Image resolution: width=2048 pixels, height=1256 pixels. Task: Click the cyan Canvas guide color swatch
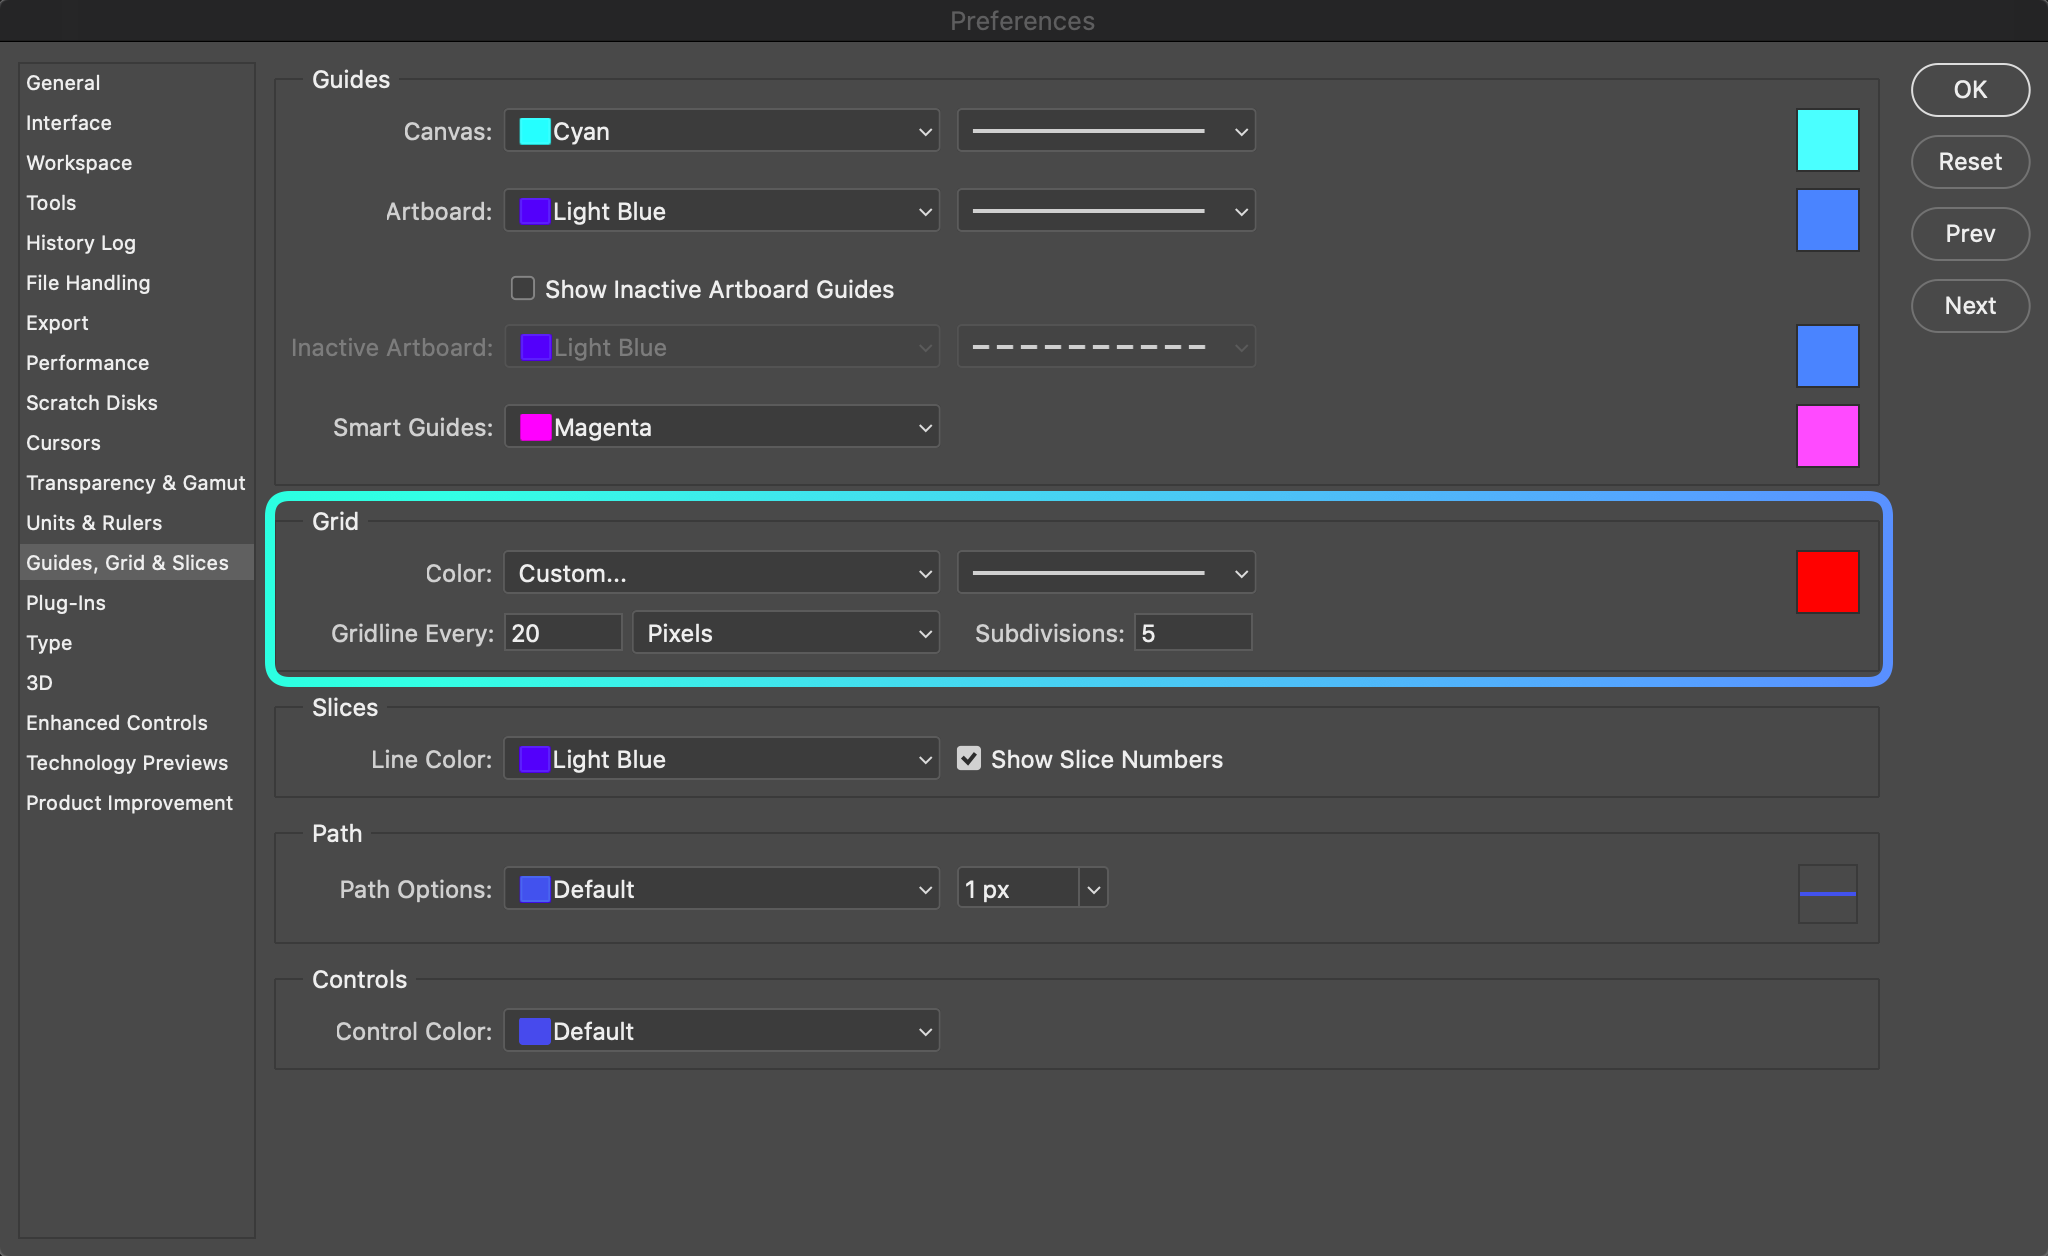click(1827, 140)
